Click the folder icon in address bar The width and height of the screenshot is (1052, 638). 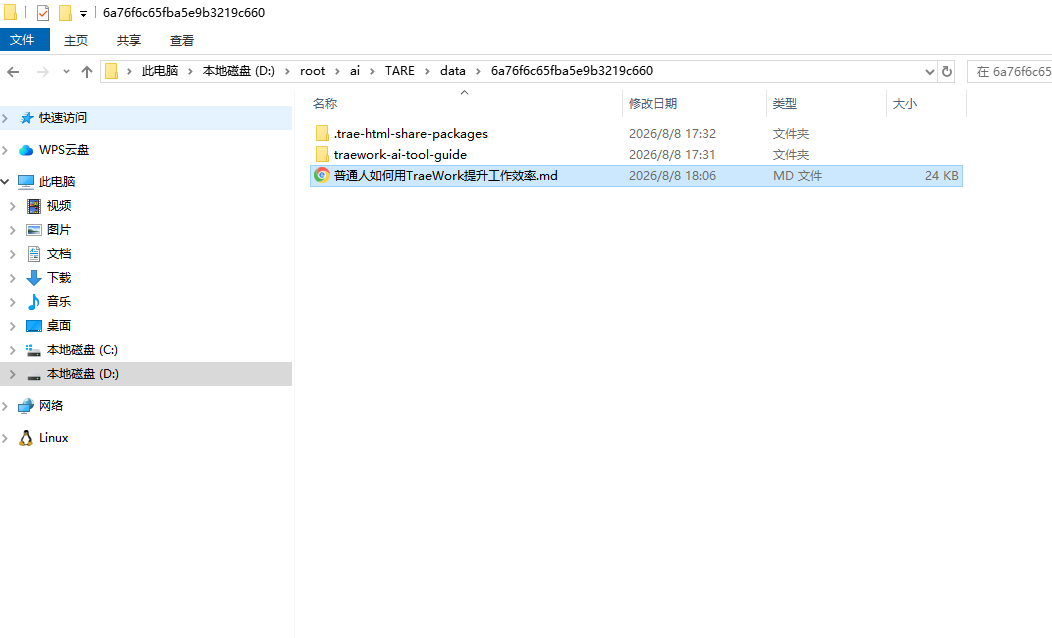[x=112, y=71]
